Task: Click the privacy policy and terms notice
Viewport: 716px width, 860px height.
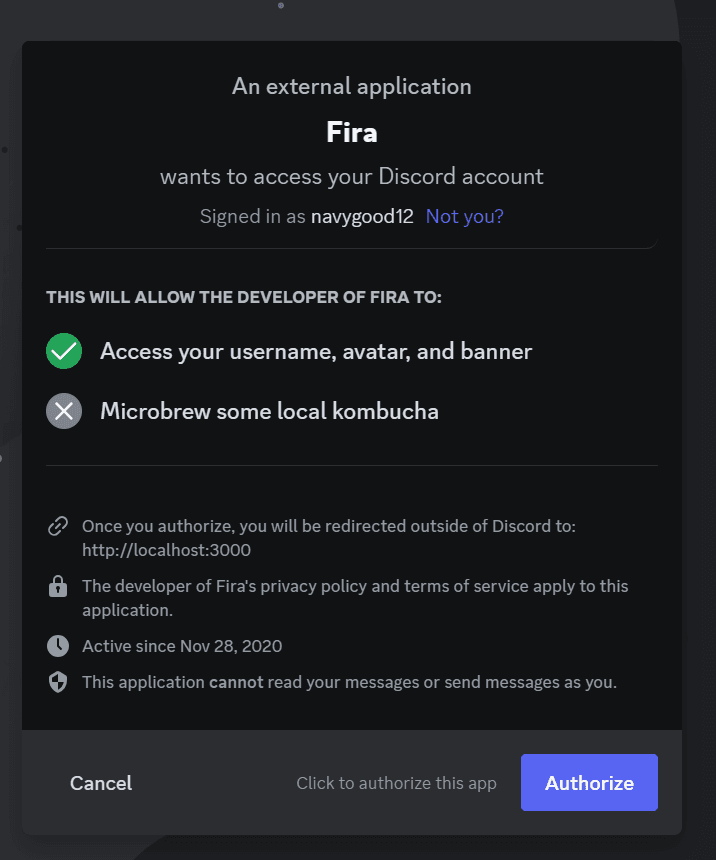Action: coord(355,597)
